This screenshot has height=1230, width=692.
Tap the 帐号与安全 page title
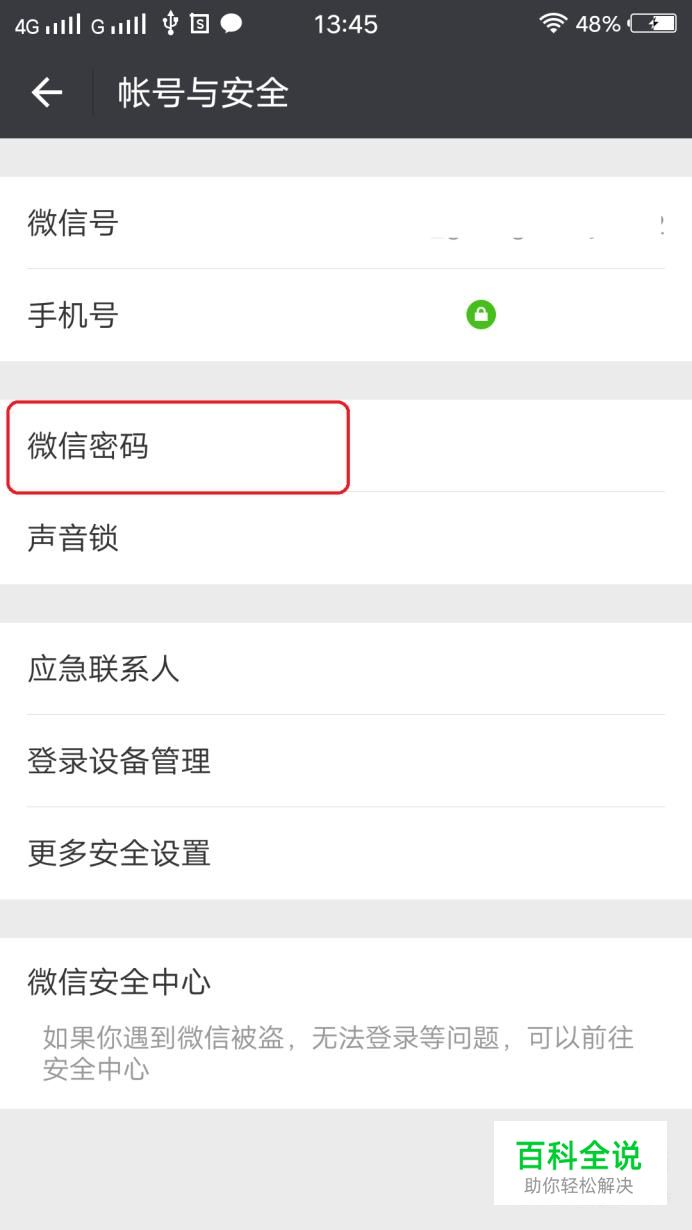(x=203, y=93)
